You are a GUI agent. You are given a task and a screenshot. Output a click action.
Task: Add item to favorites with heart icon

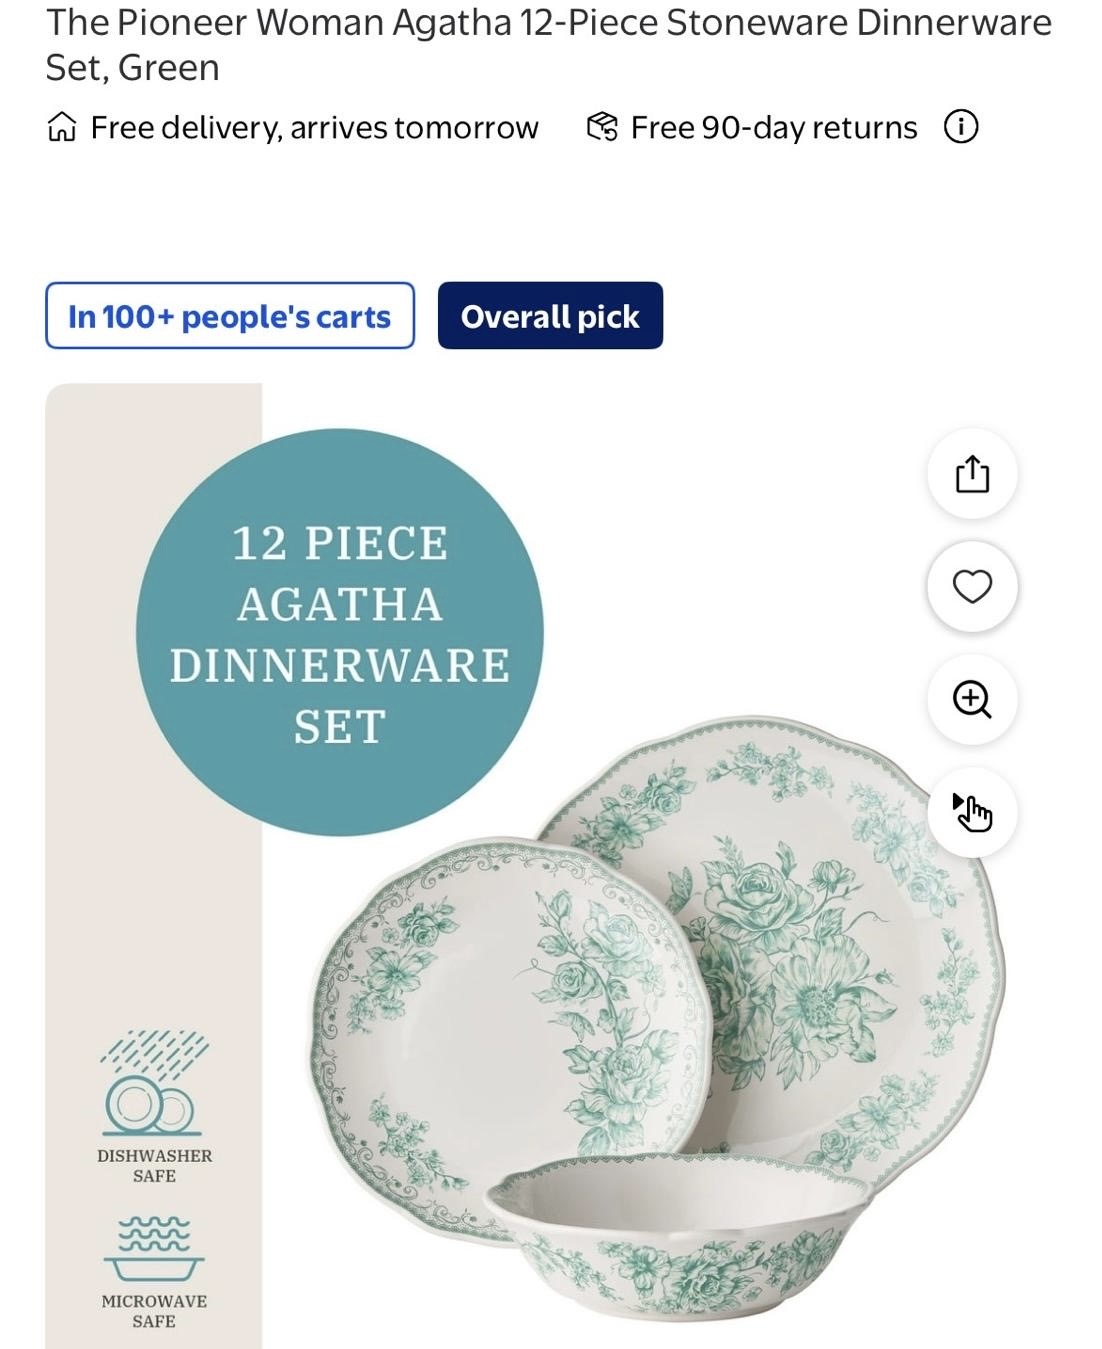click(x=972, y=586)
